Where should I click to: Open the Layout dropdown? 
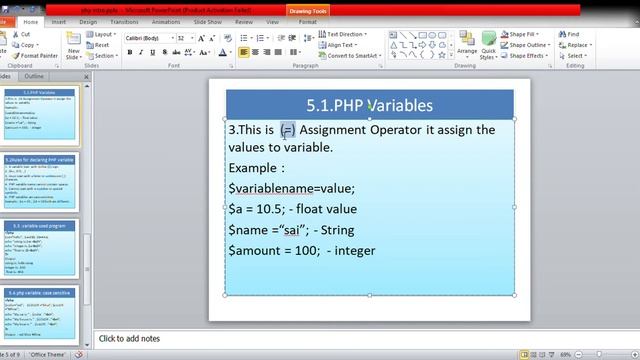coord(101,34)
